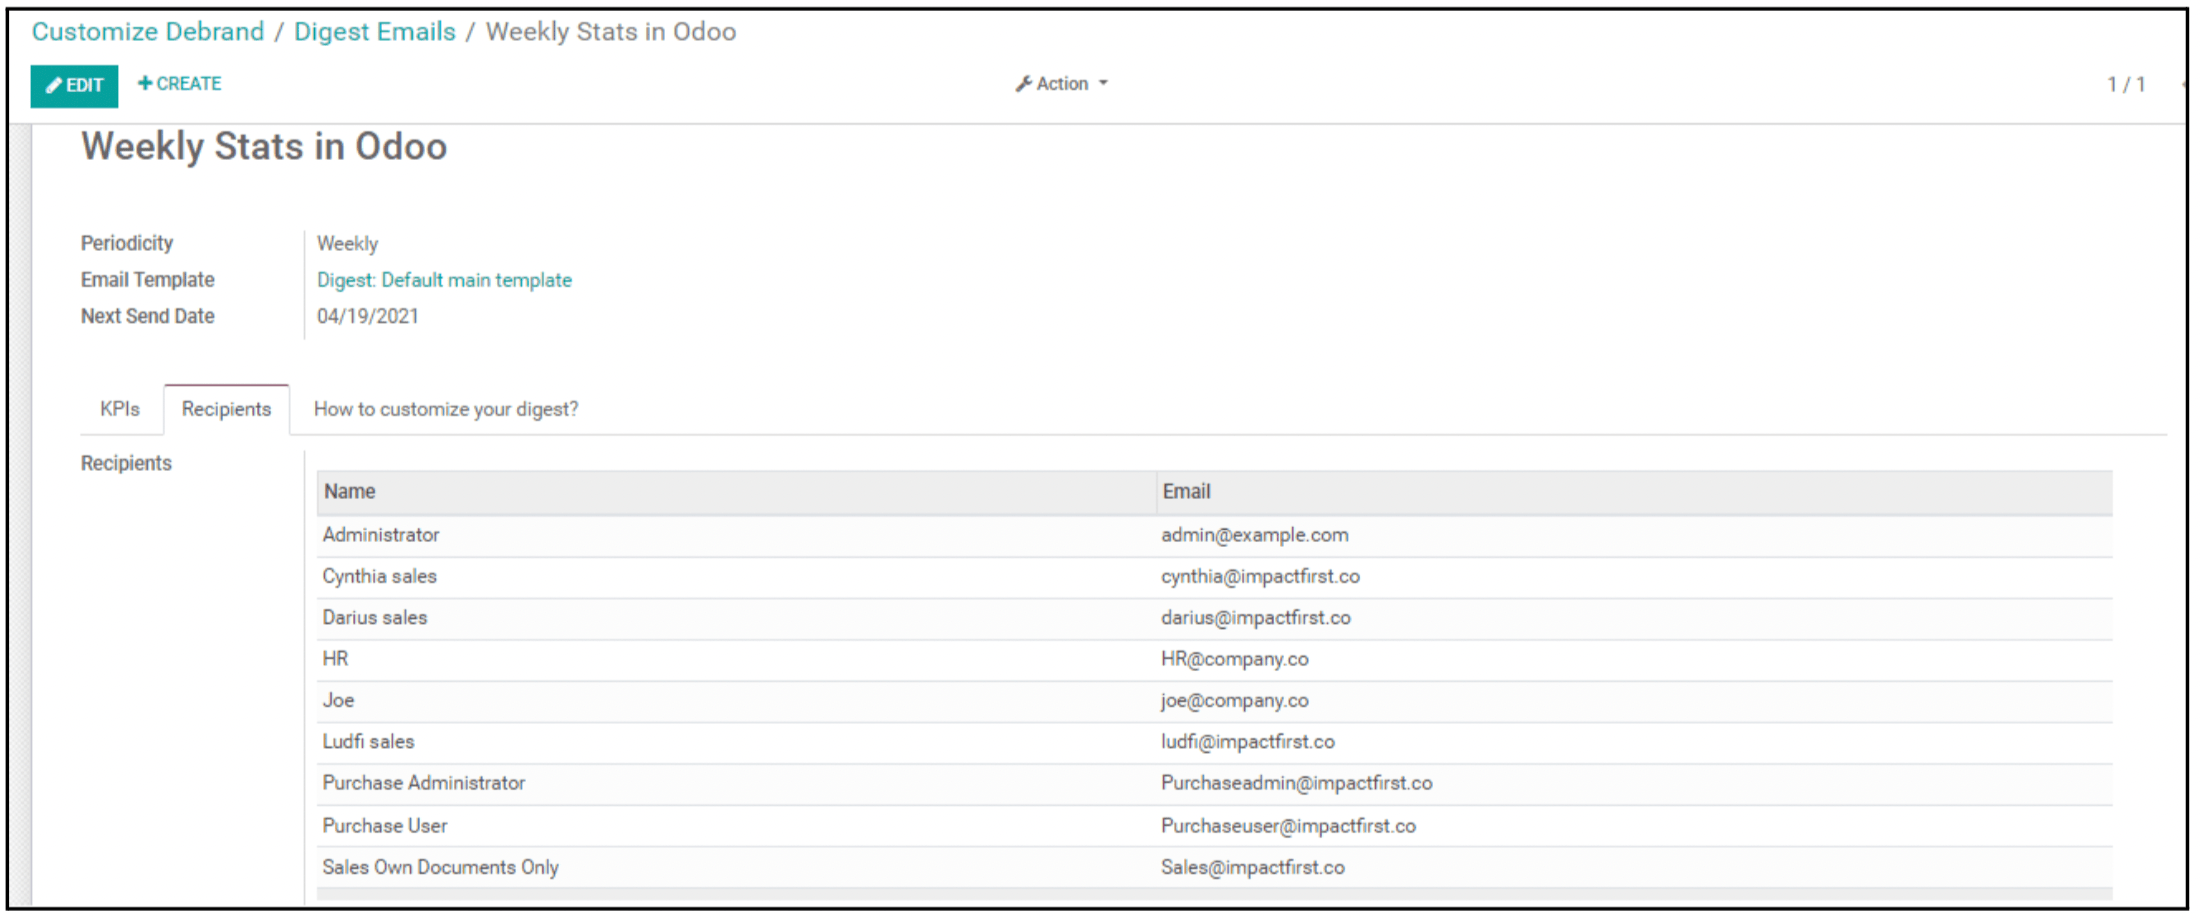Select Ludfi sales recipient row
This screenshot has height=920, width=2200.
[x=368, y=742]
